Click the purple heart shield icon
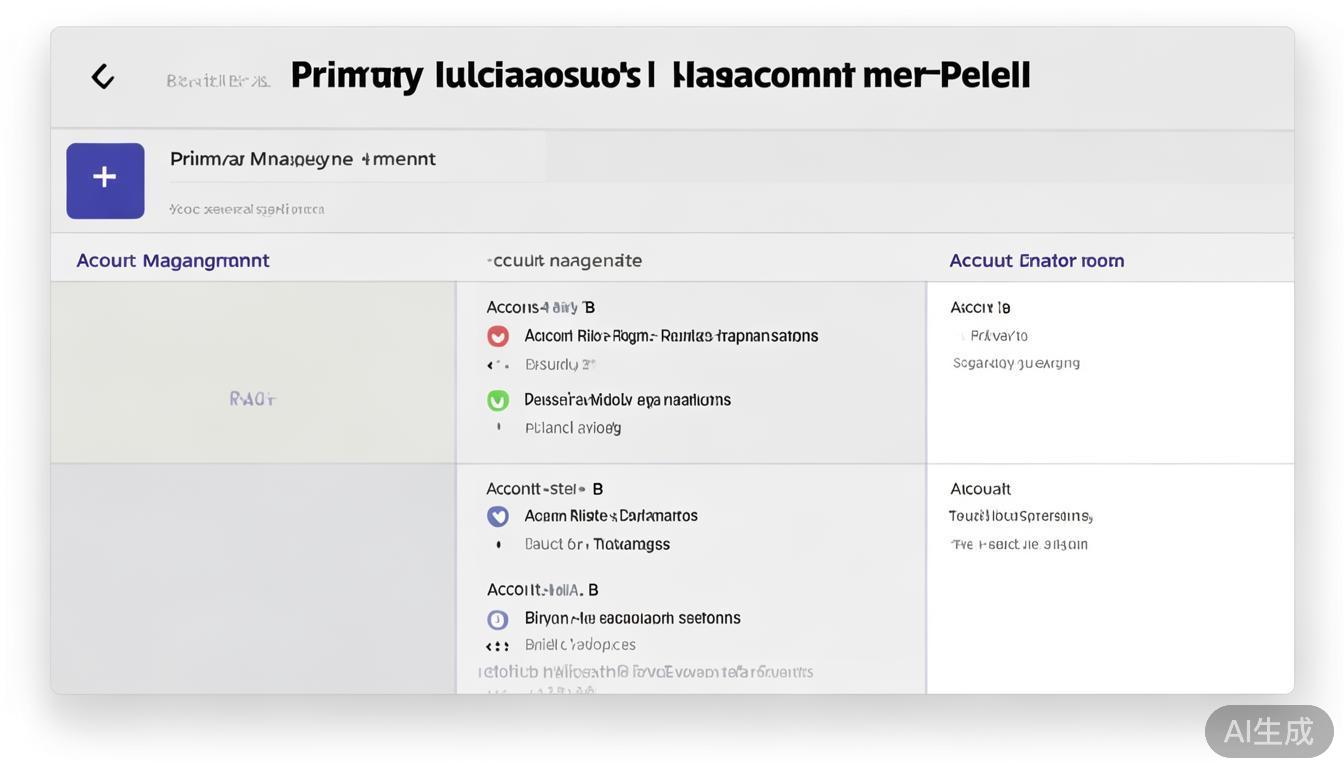1344x768 pixels. (498, 516)
